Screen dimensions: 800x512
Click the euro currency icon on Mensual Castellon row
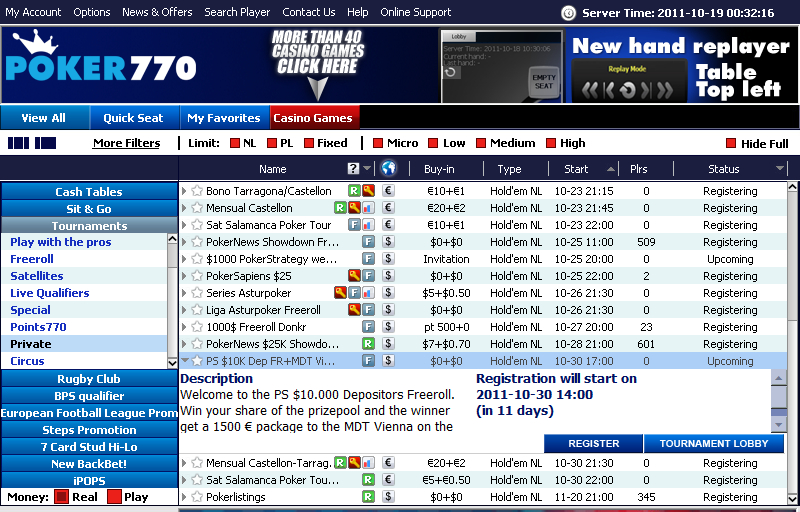point(388,208)
